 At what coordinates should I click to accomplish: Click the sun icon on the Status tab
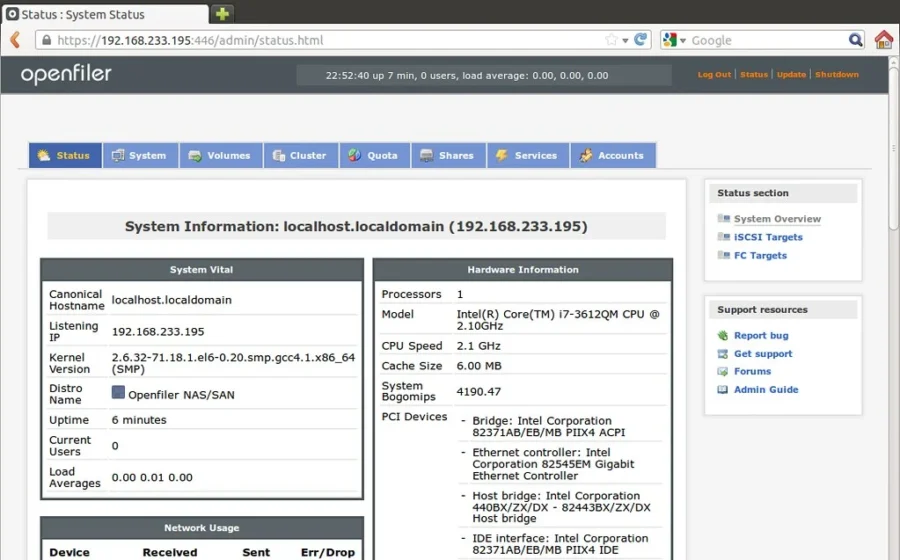[44, 155]
